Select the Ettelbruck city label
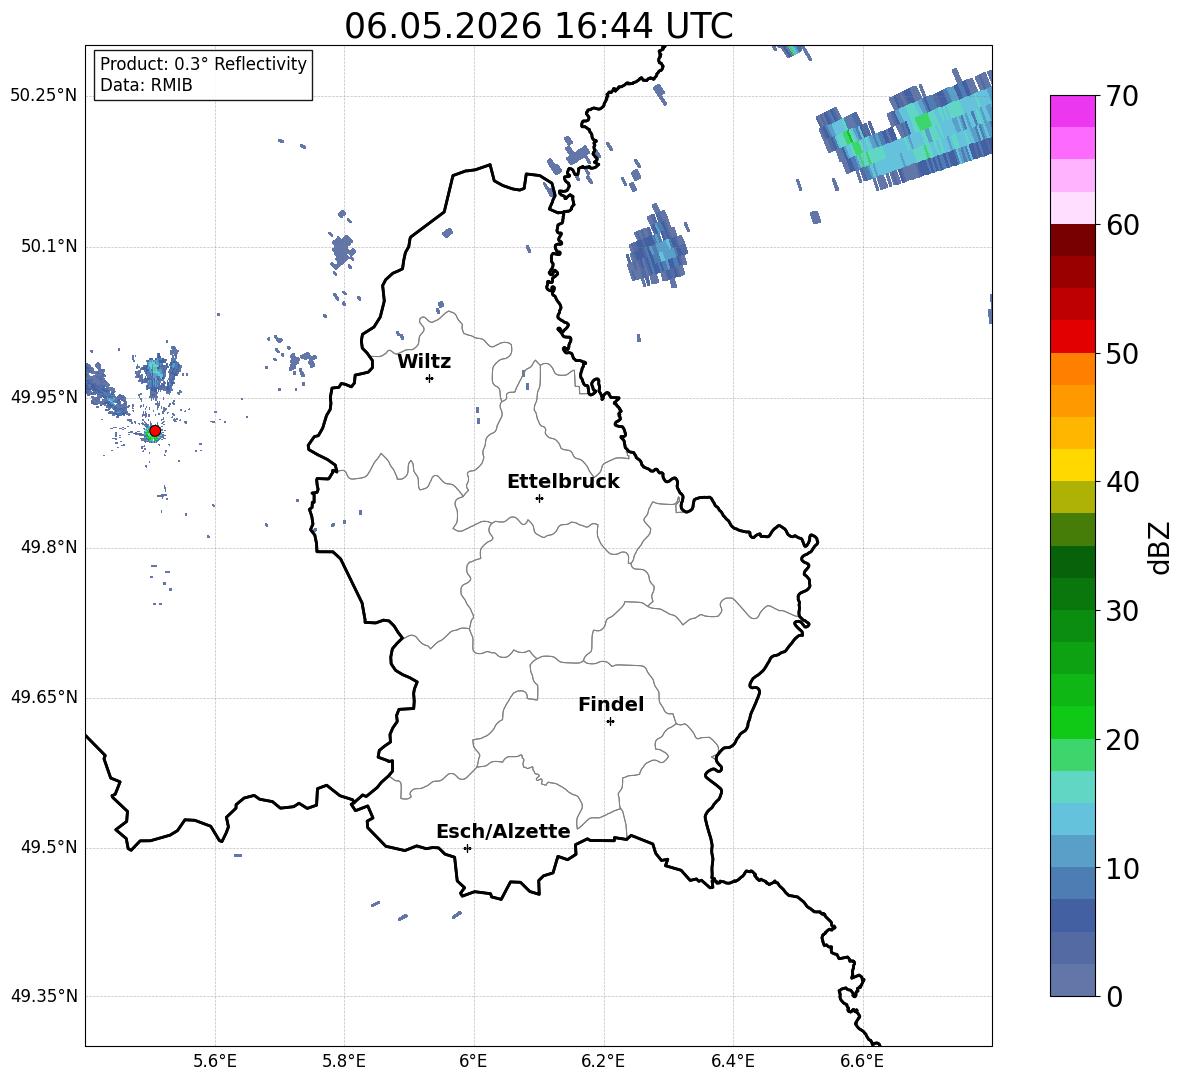Screen dimensions: 1184x1081 point(563,482)
